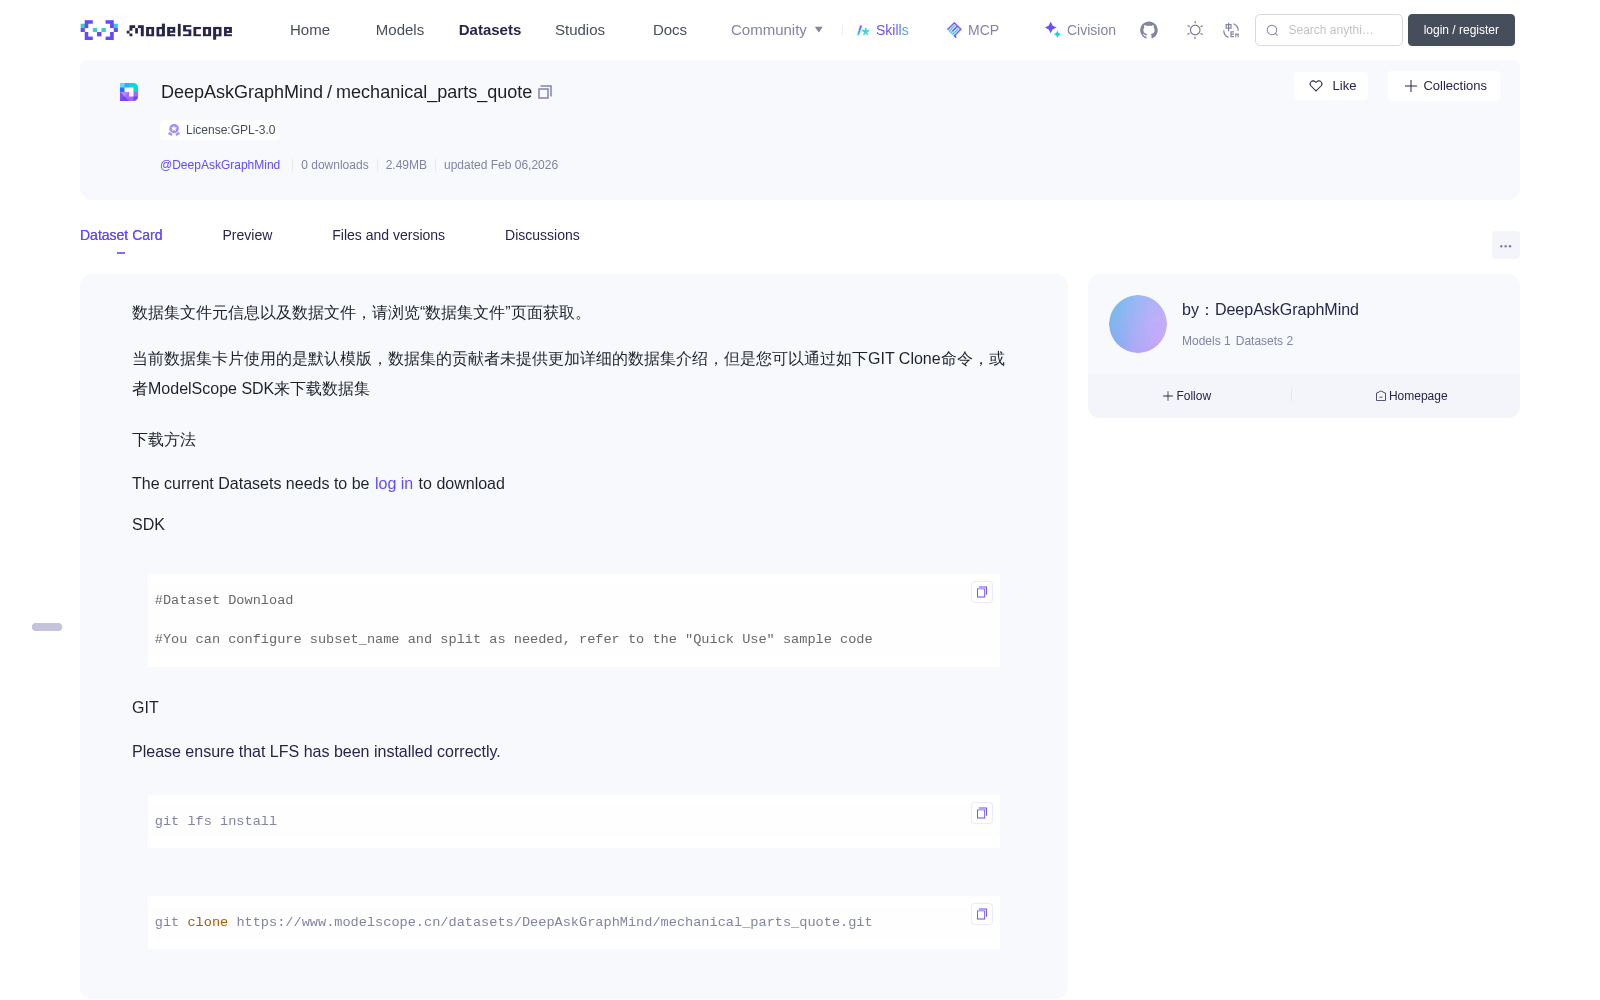Click the git clone URL text

pos(554,922)
